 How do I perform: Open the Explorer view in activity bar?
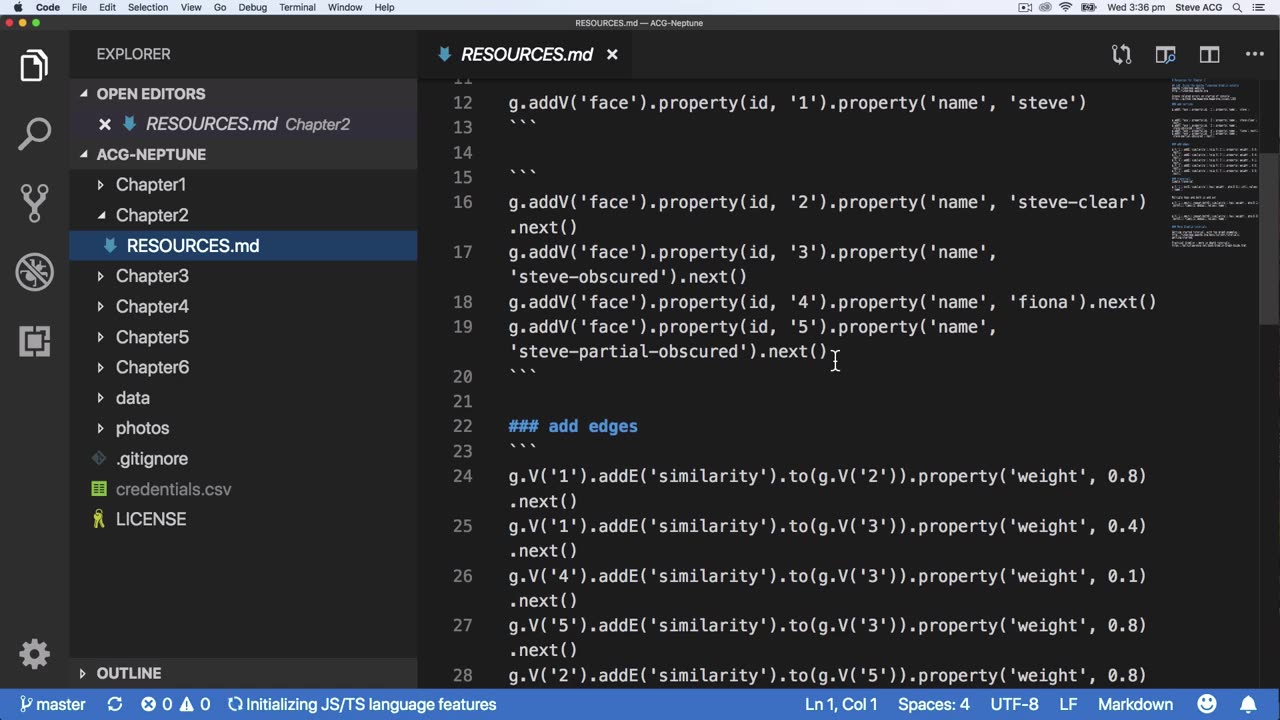[34, 66]
